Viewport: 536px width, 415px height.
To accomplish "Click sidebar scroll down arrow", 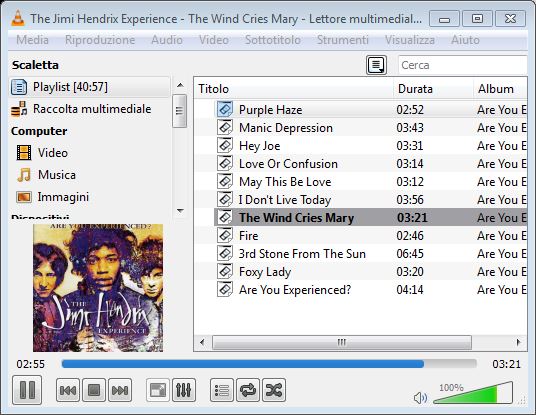I will tap(180, 211).
